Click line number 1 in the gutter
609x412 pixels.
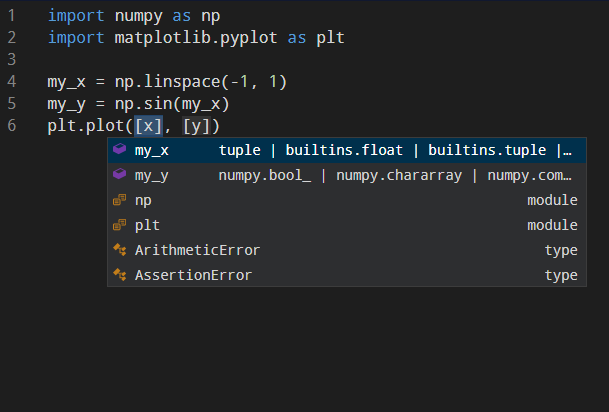click(x=12, y=16)
